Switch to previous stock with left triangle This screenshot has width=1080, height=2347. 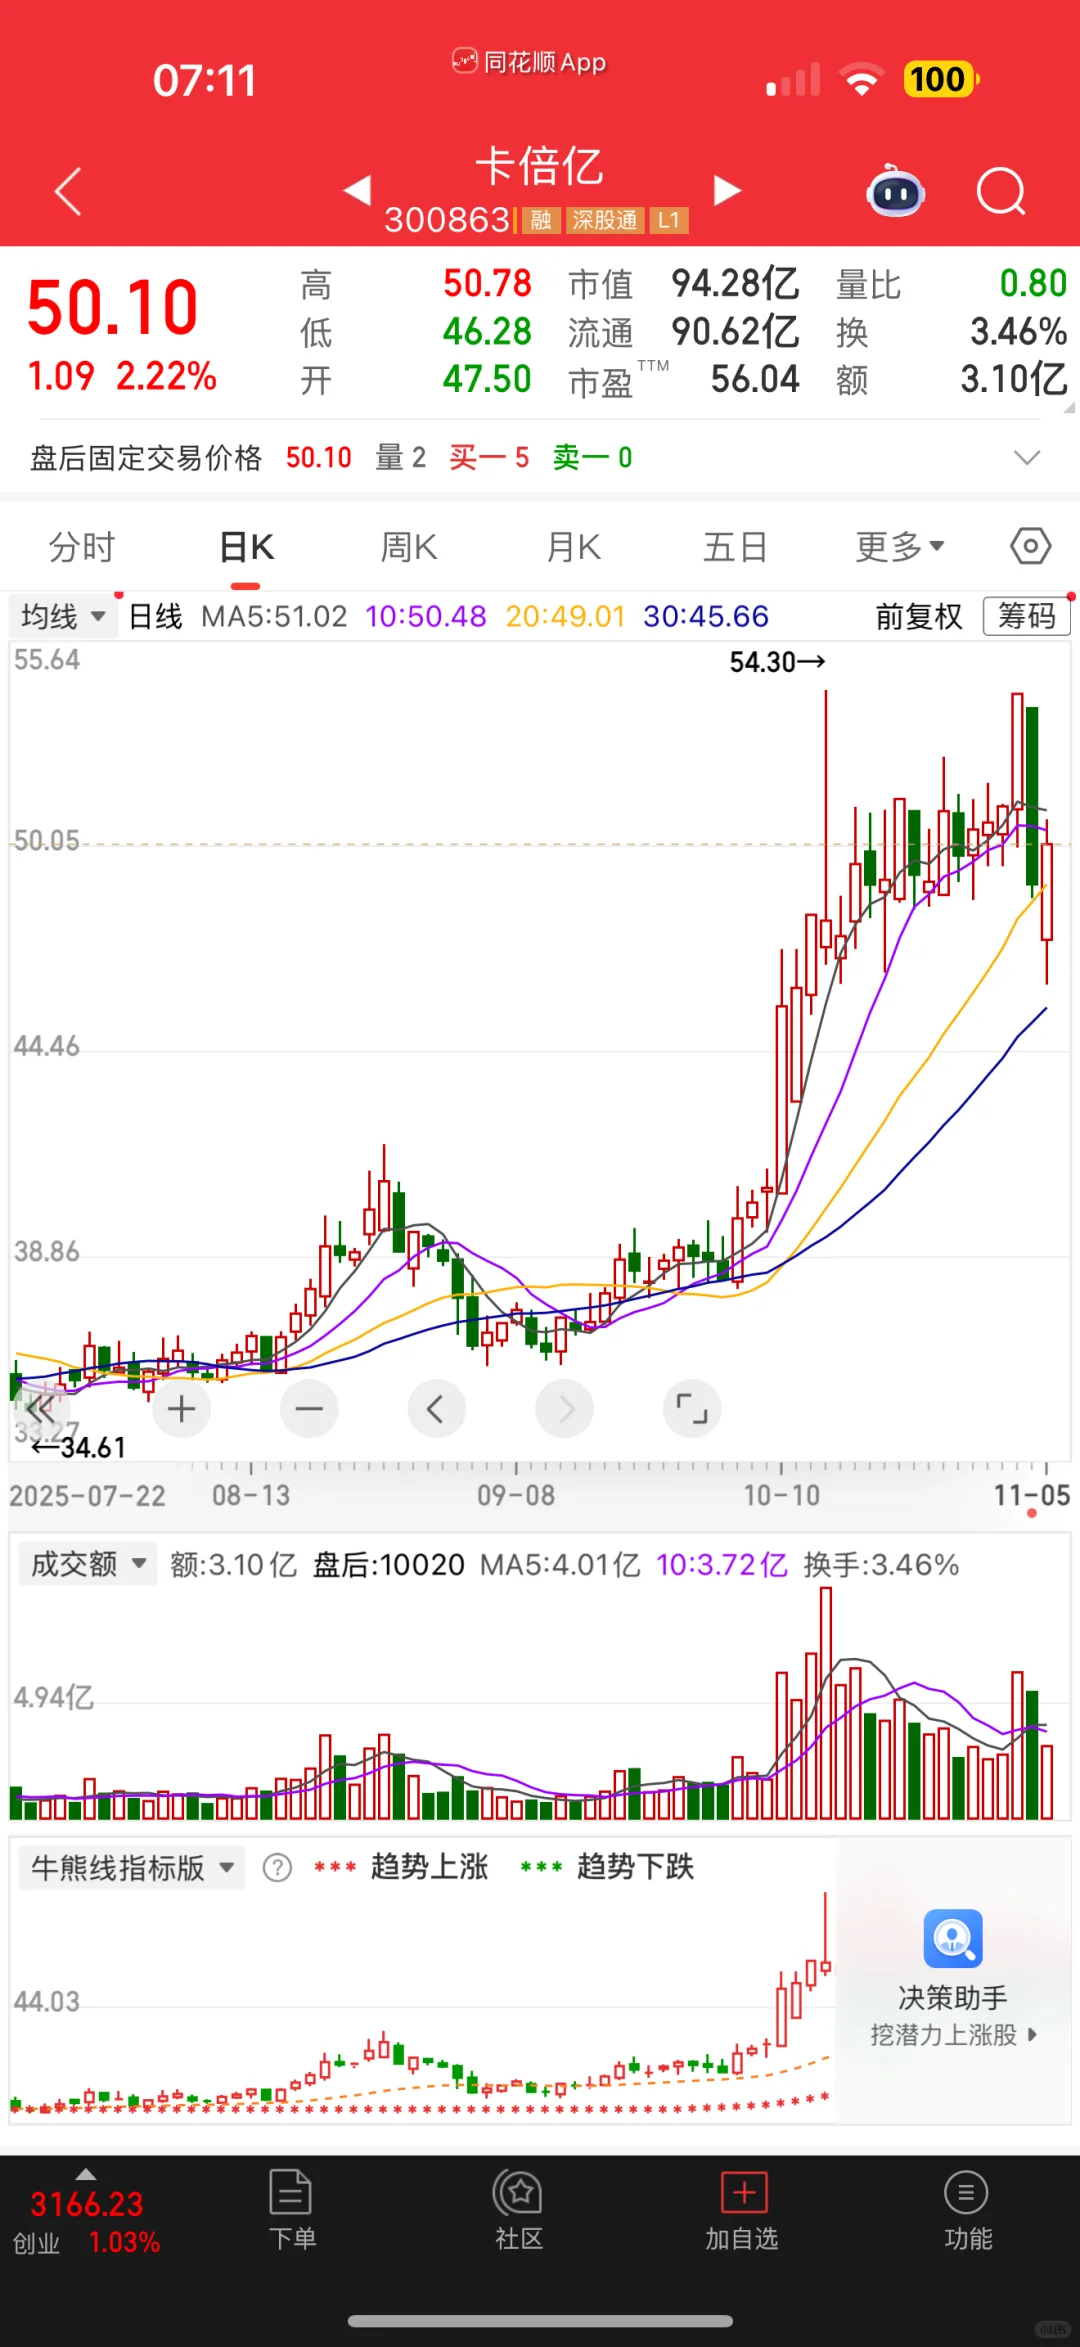pyautogui.click(x=357, y=190)
